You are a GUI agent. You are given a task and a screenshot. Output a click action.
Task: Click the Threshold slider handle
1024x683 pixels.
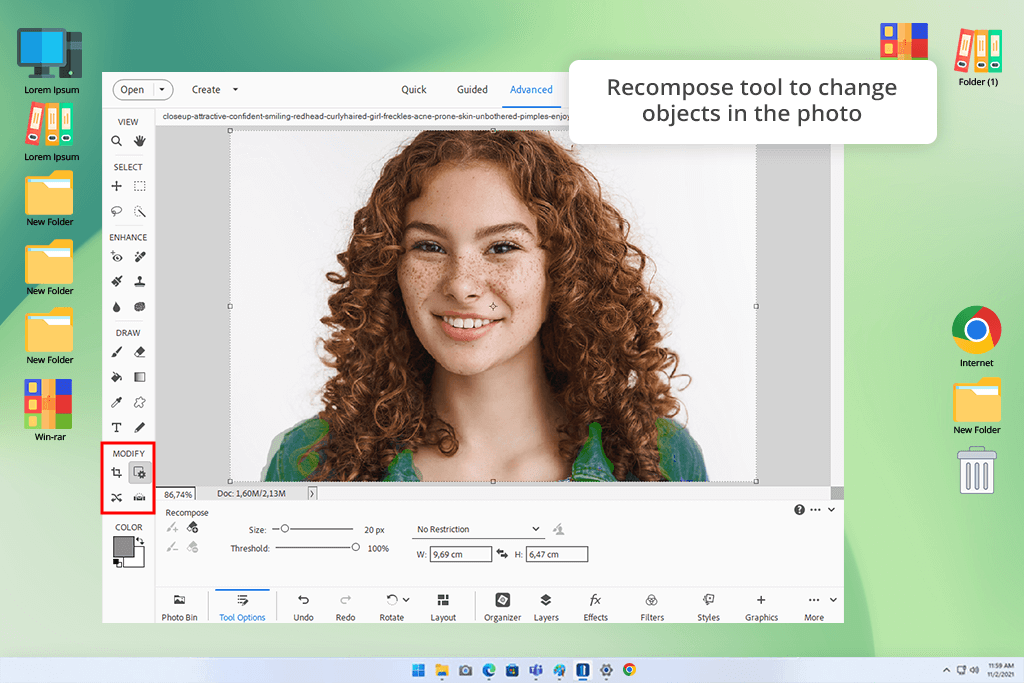coord(355,547)
